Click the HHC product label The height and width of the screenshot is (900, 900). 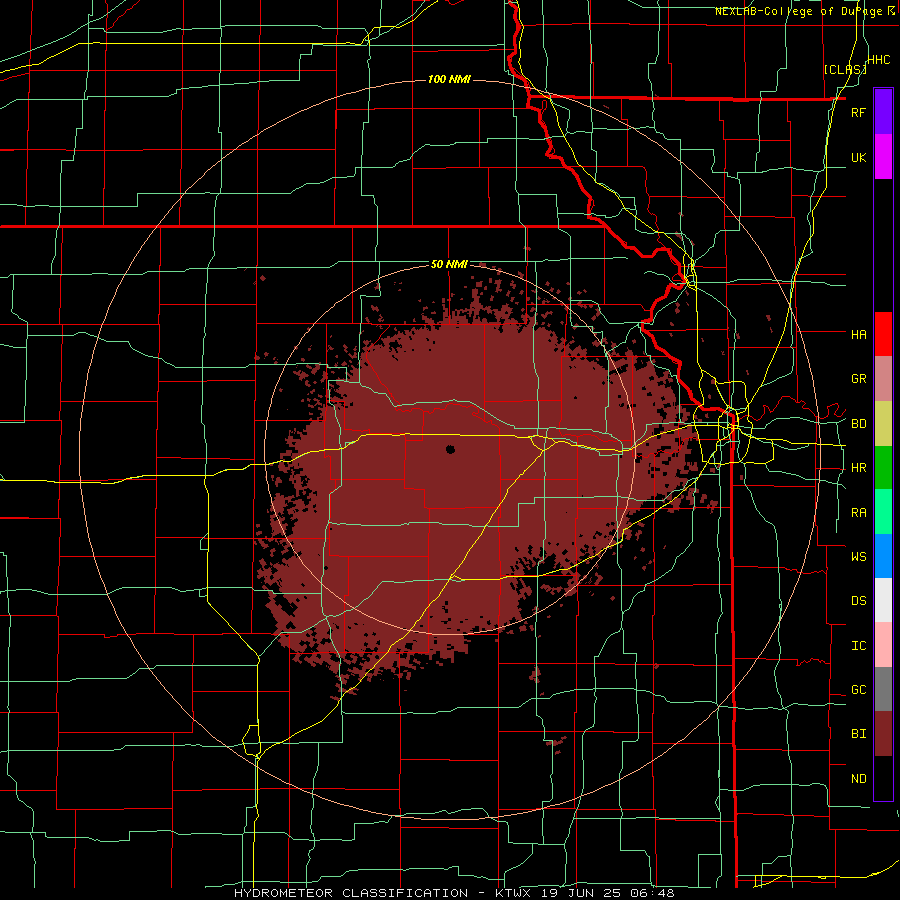tap(878, 59)
